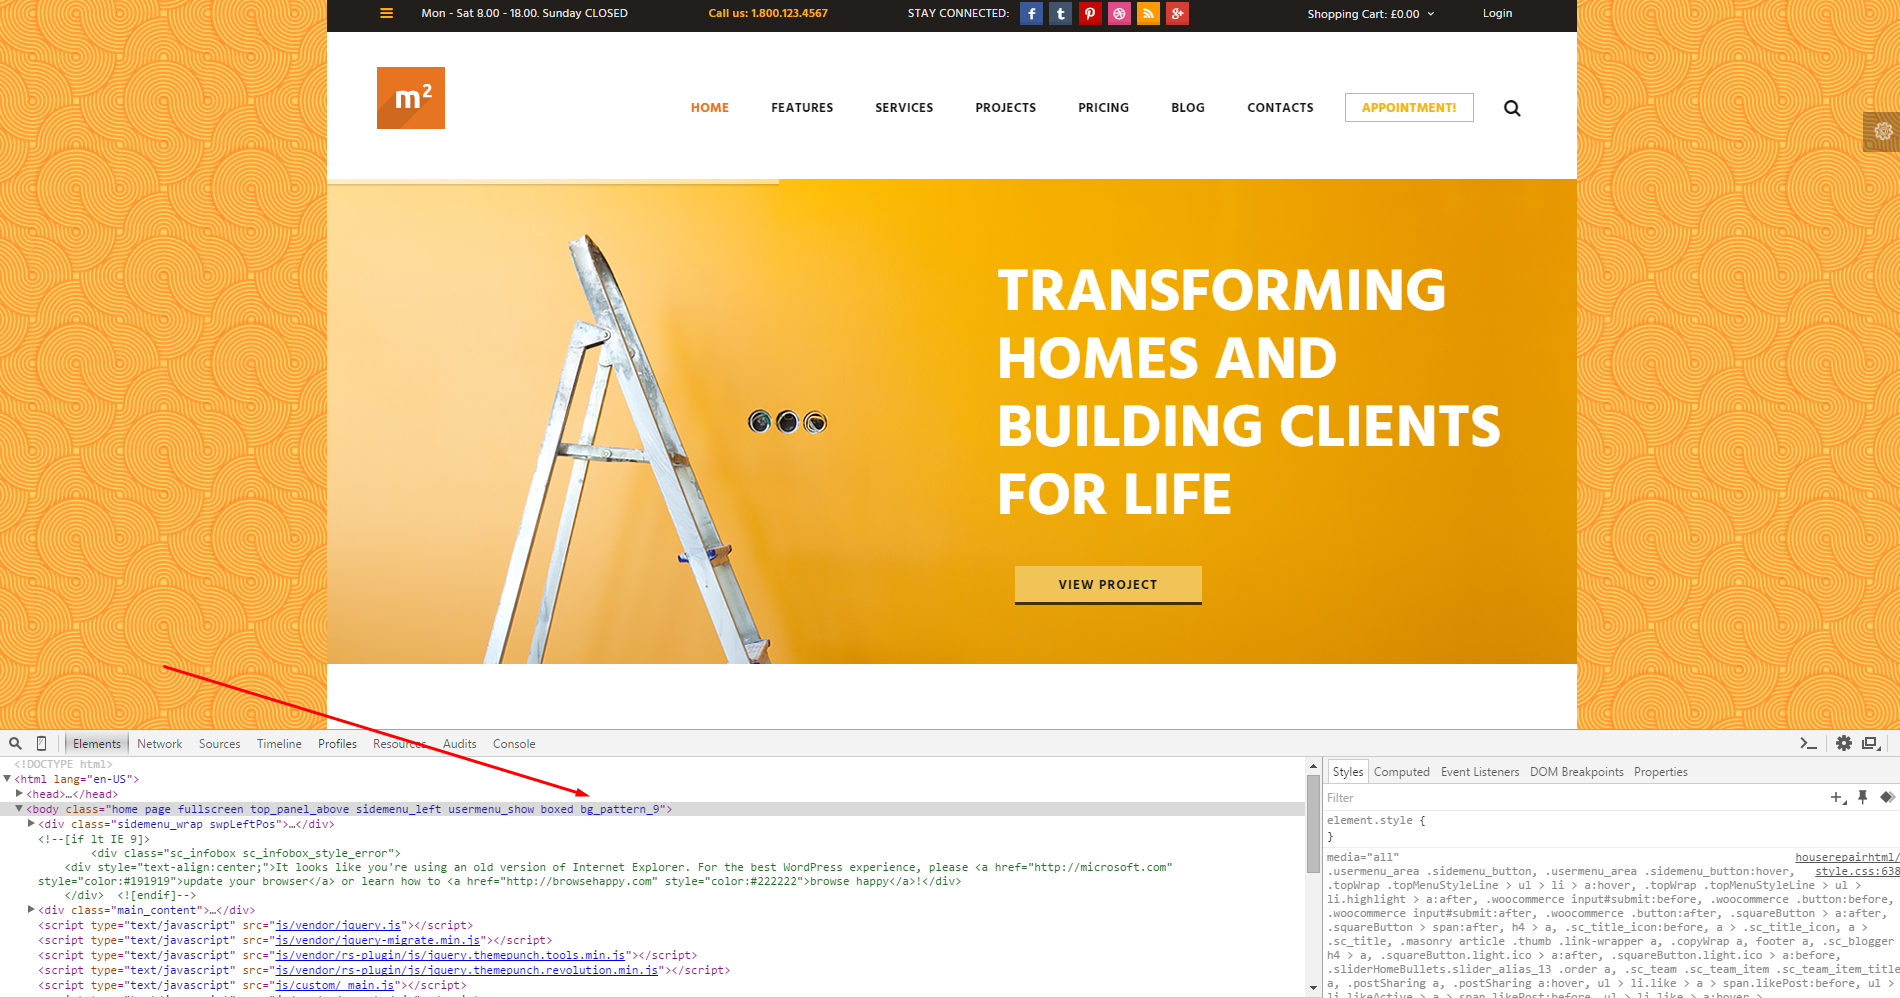The image size is (1900, 998).
Task: Click the APPOINTMENT! button
Action: point(1408,108)
